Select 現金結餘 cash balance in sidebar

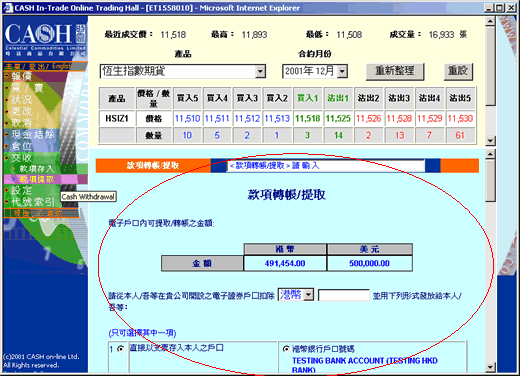[33, 134]
